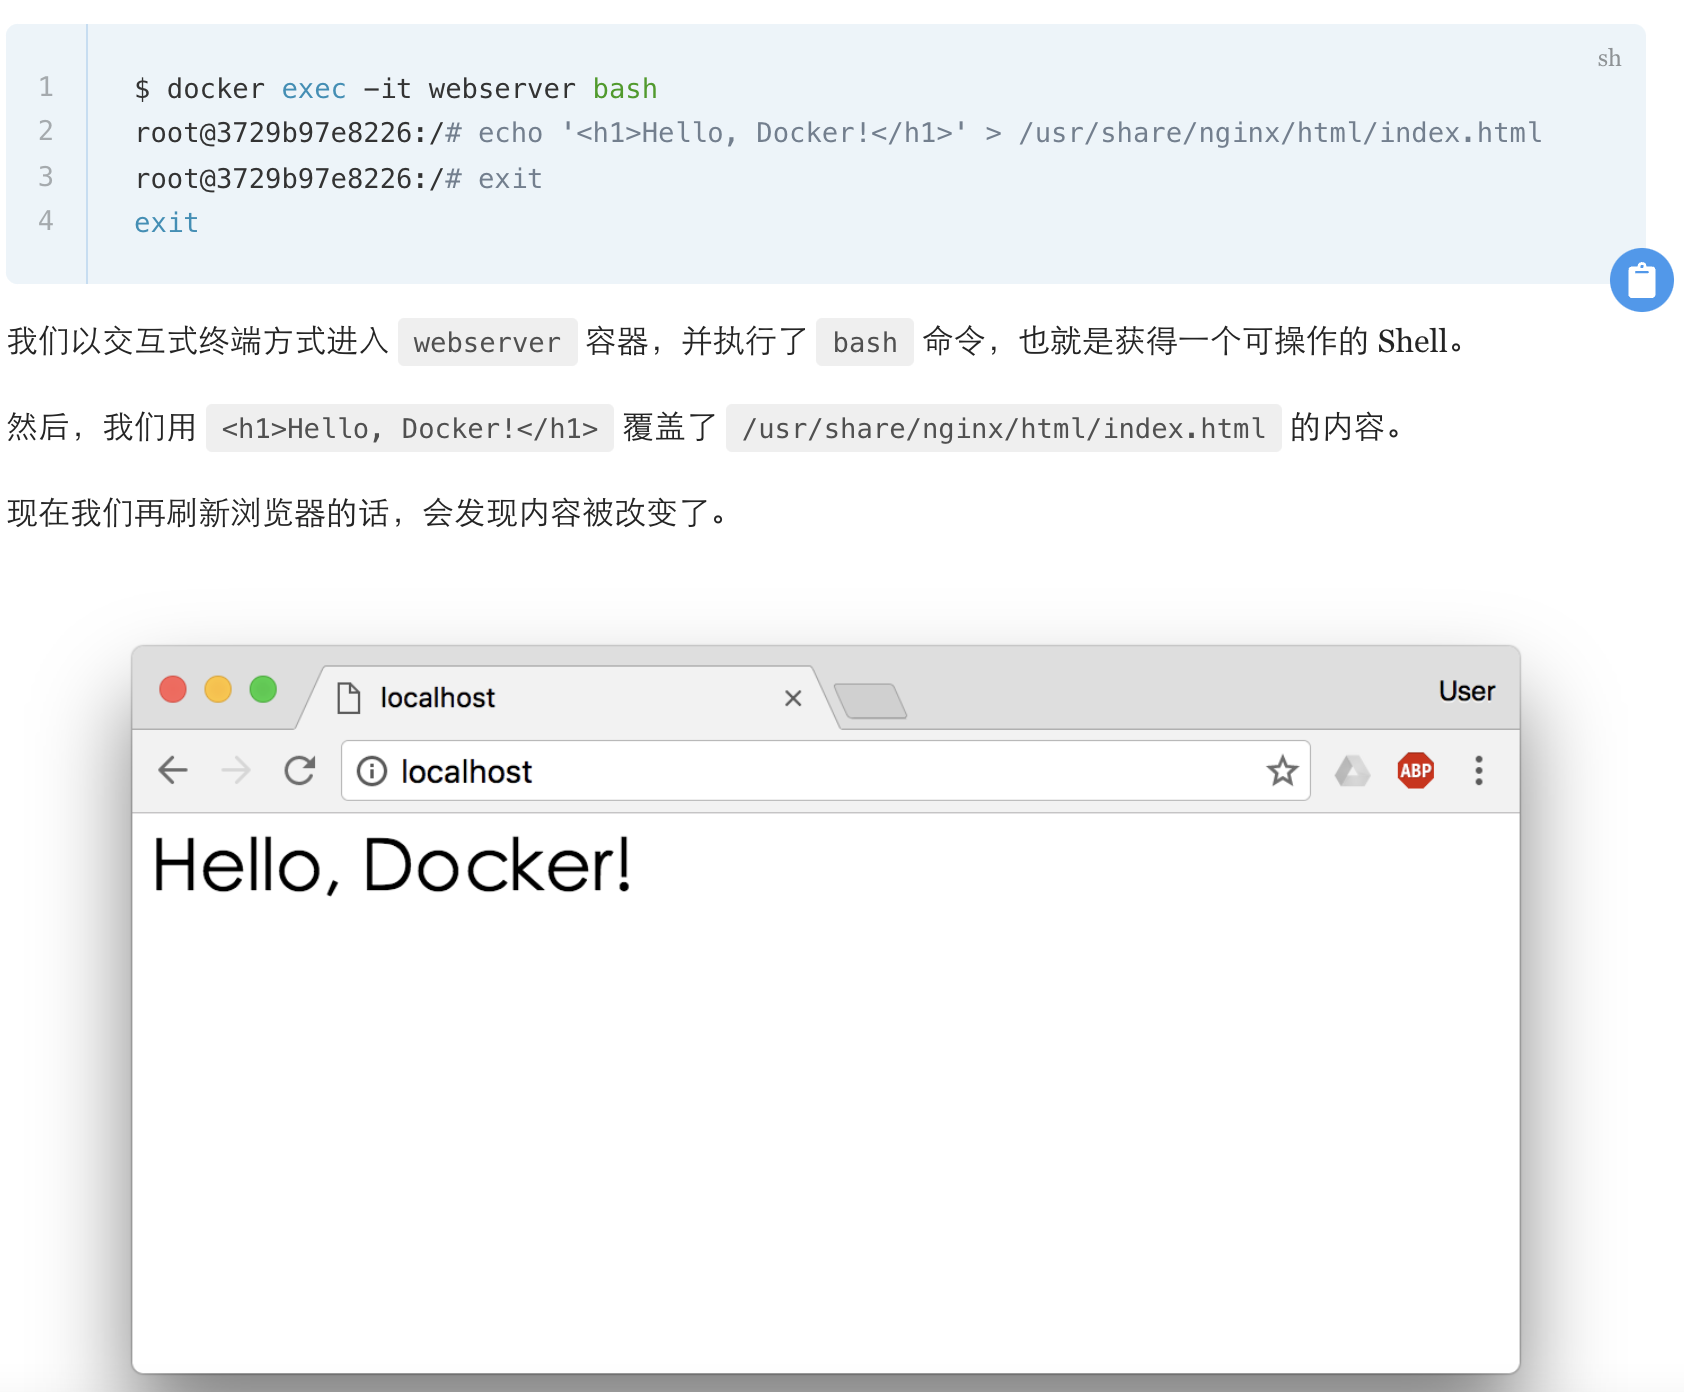Screen dimensions: 1684x1392
Task: Click line number 1 in the code block
Action: pyautogui.click(x=46, y=87)
